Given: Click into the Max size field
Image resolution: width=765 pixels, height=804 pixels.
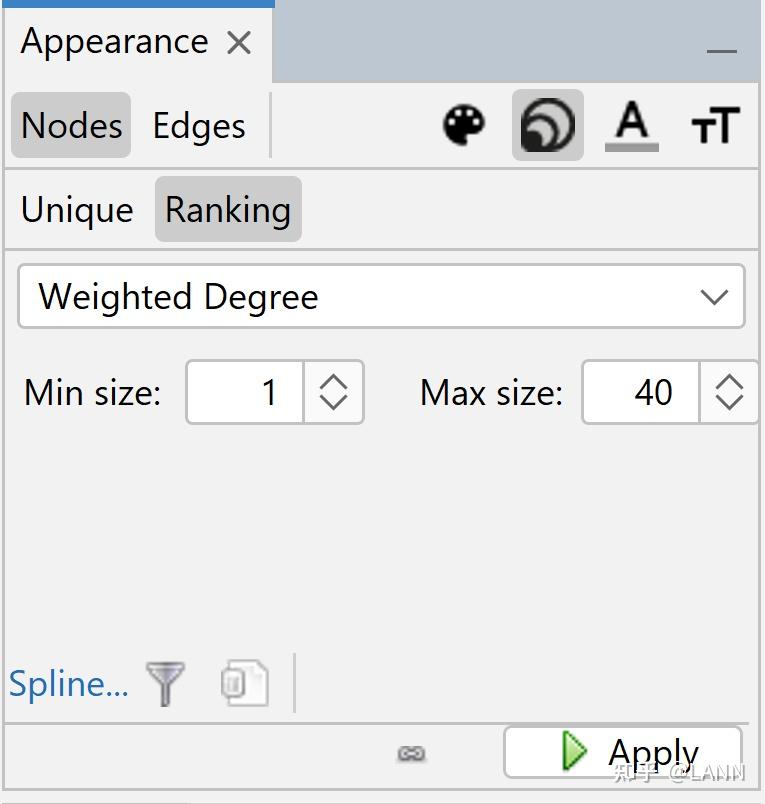Looking at the screenshot, I should pyautogui.click(x=641, y=392).
